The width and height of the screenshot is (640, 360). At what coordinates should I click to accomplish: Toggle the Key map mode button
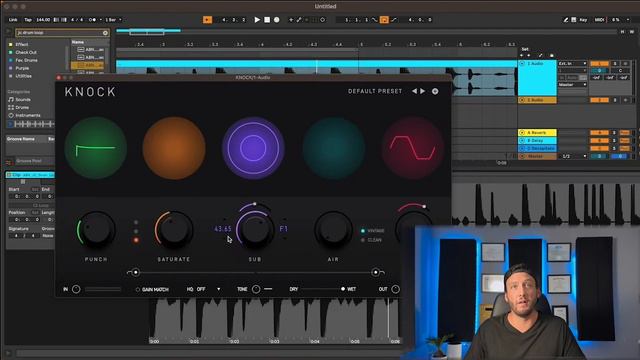(583, 20)
